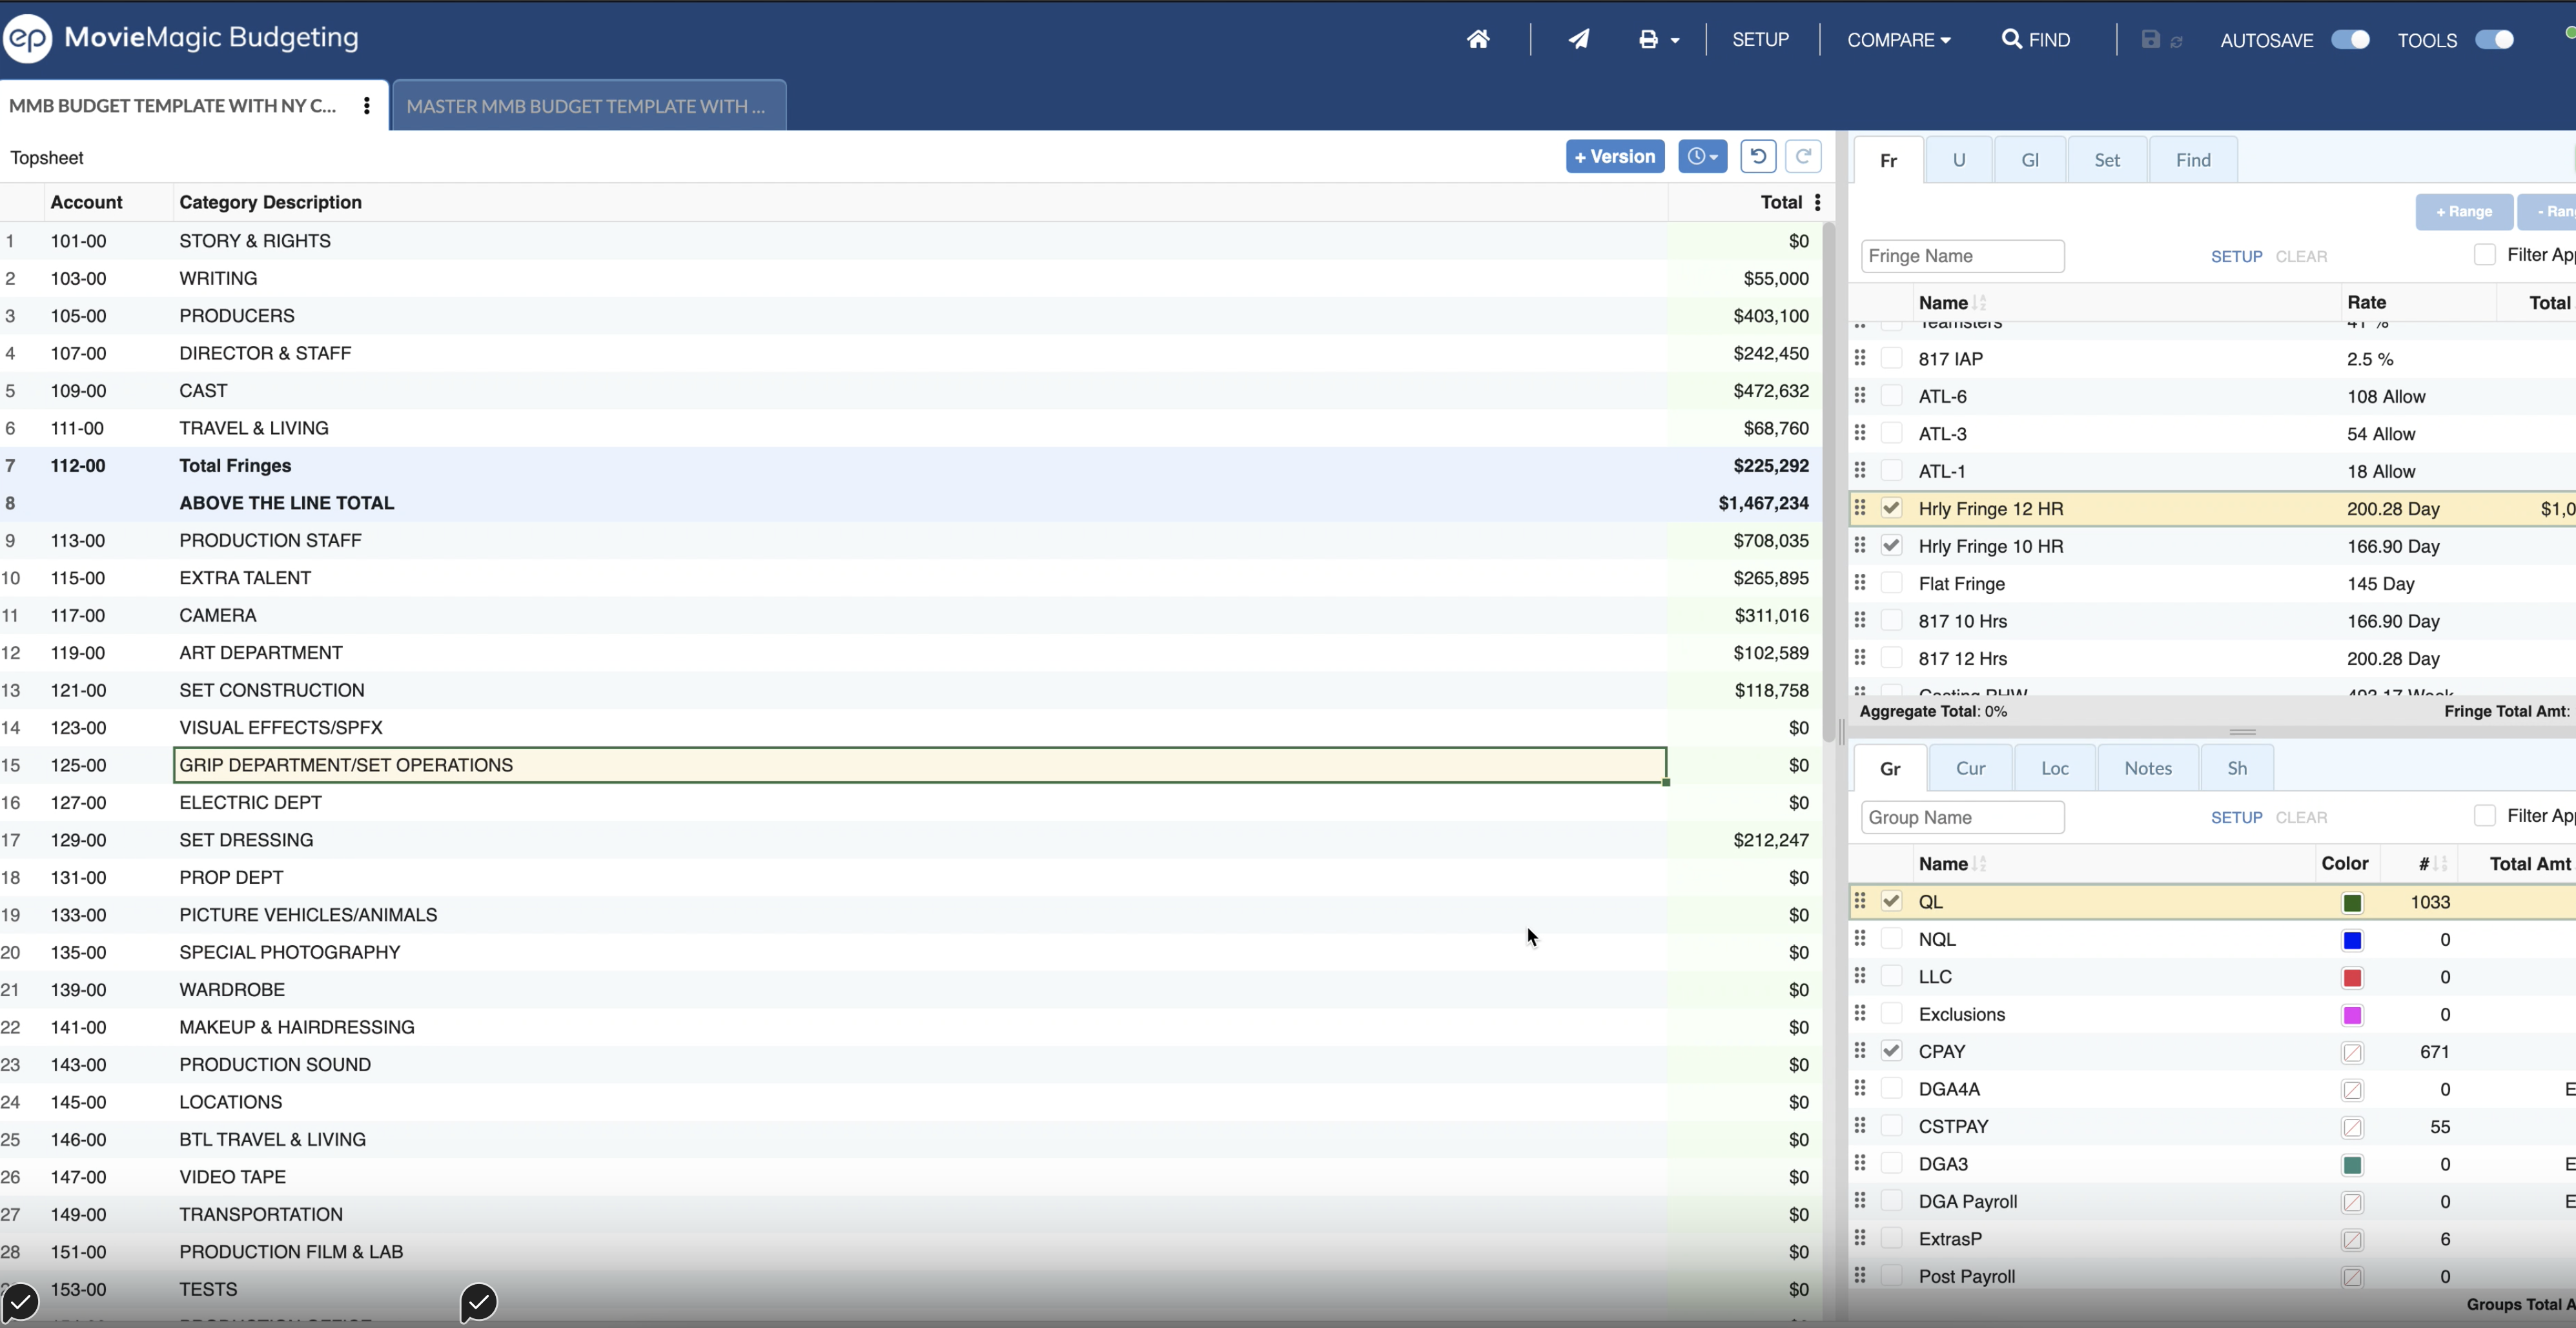Open Total column options menu
Viewport: 2576px width, 1328px height.
tap(1817, 202)
